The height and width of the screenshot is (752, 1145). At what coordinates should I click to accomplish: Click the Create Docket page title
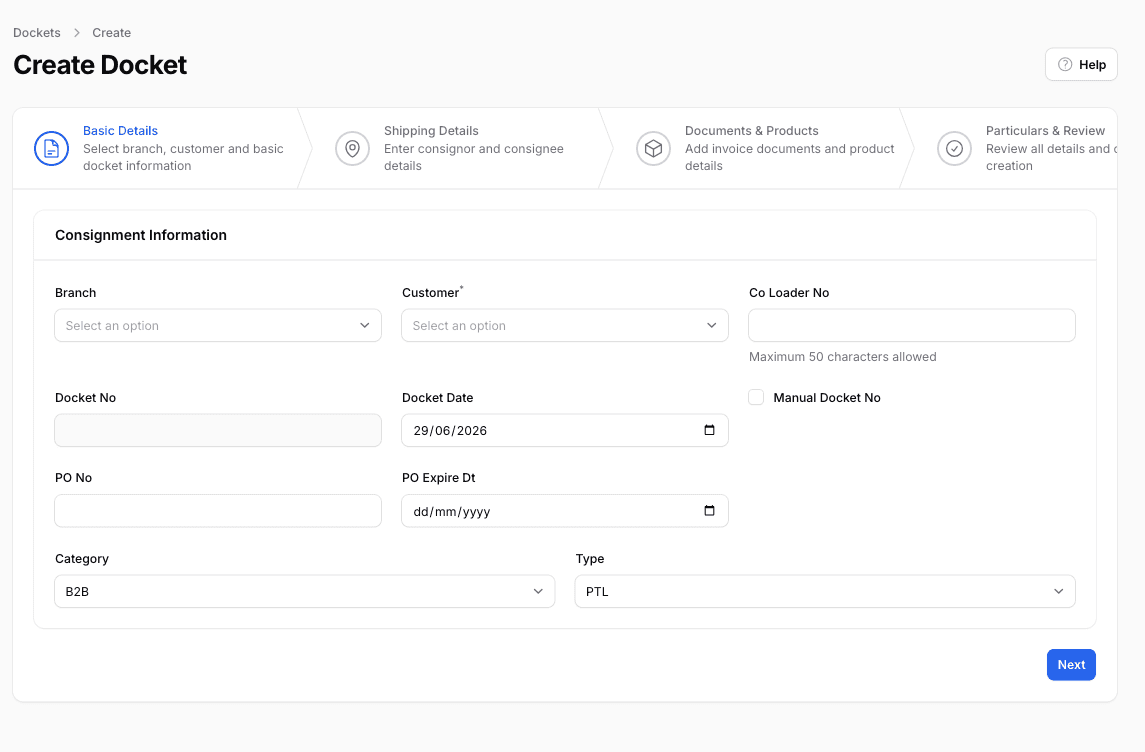pyautogui.click(x=100, y=65)
